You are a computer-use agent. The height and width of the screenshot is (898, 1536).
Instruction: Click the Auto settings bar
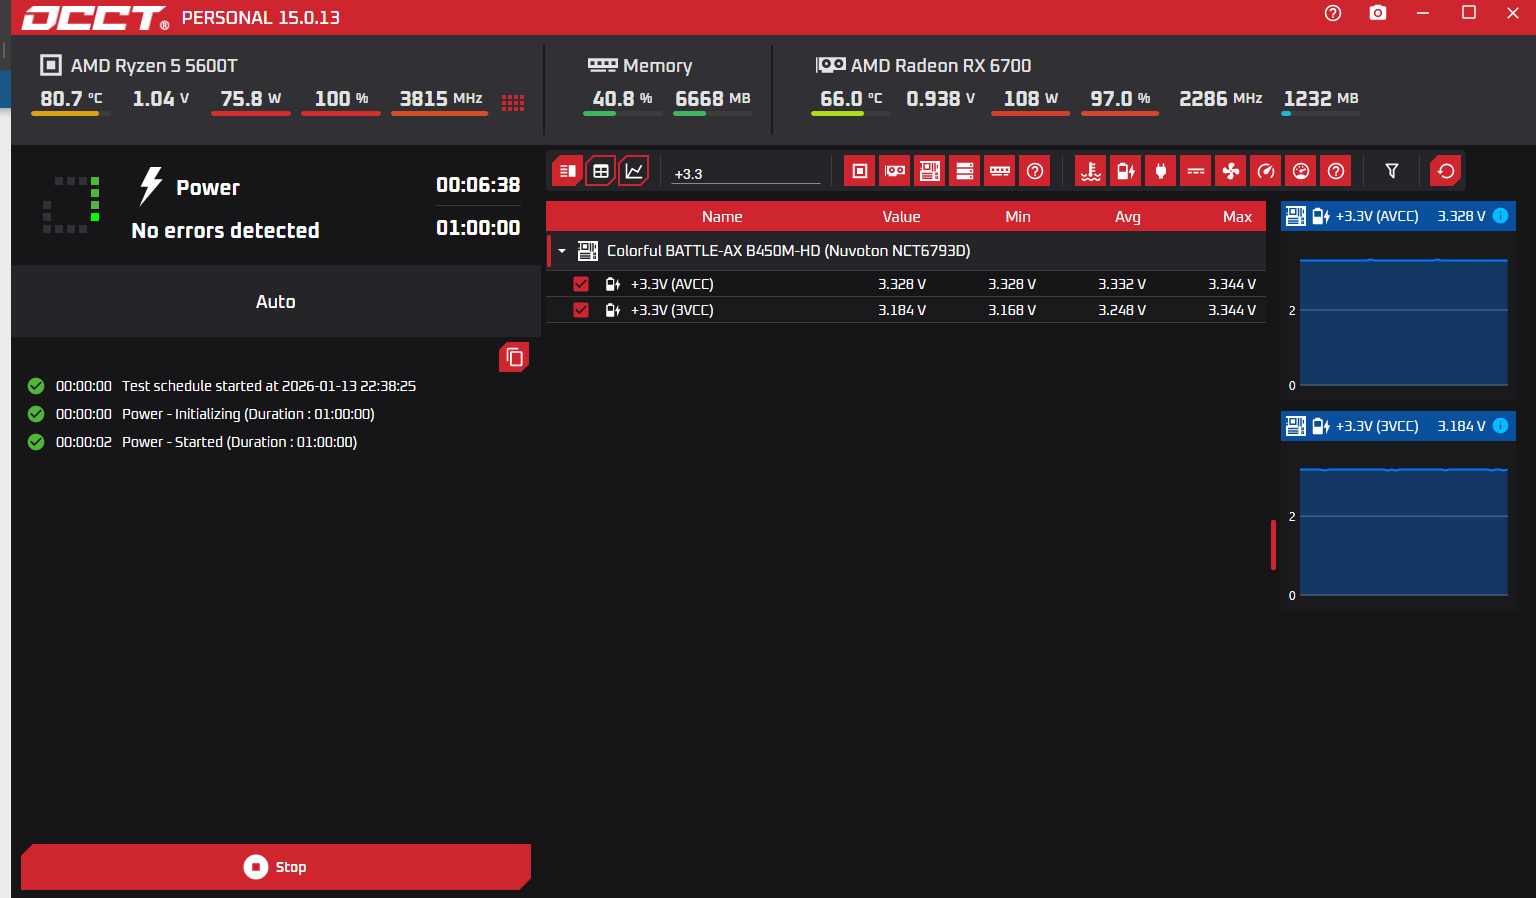tap(276, 301)
